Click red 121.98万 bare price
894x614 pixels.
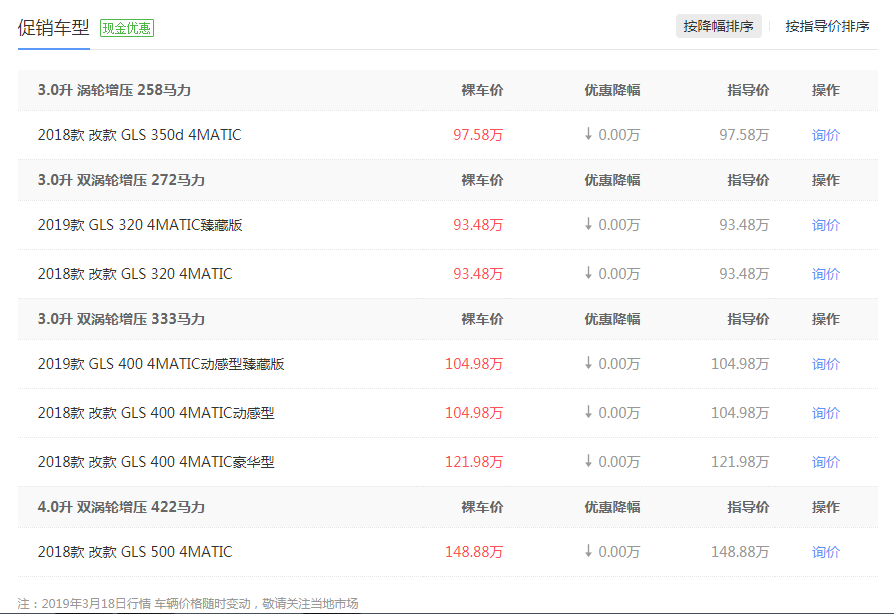pos(474,462)
